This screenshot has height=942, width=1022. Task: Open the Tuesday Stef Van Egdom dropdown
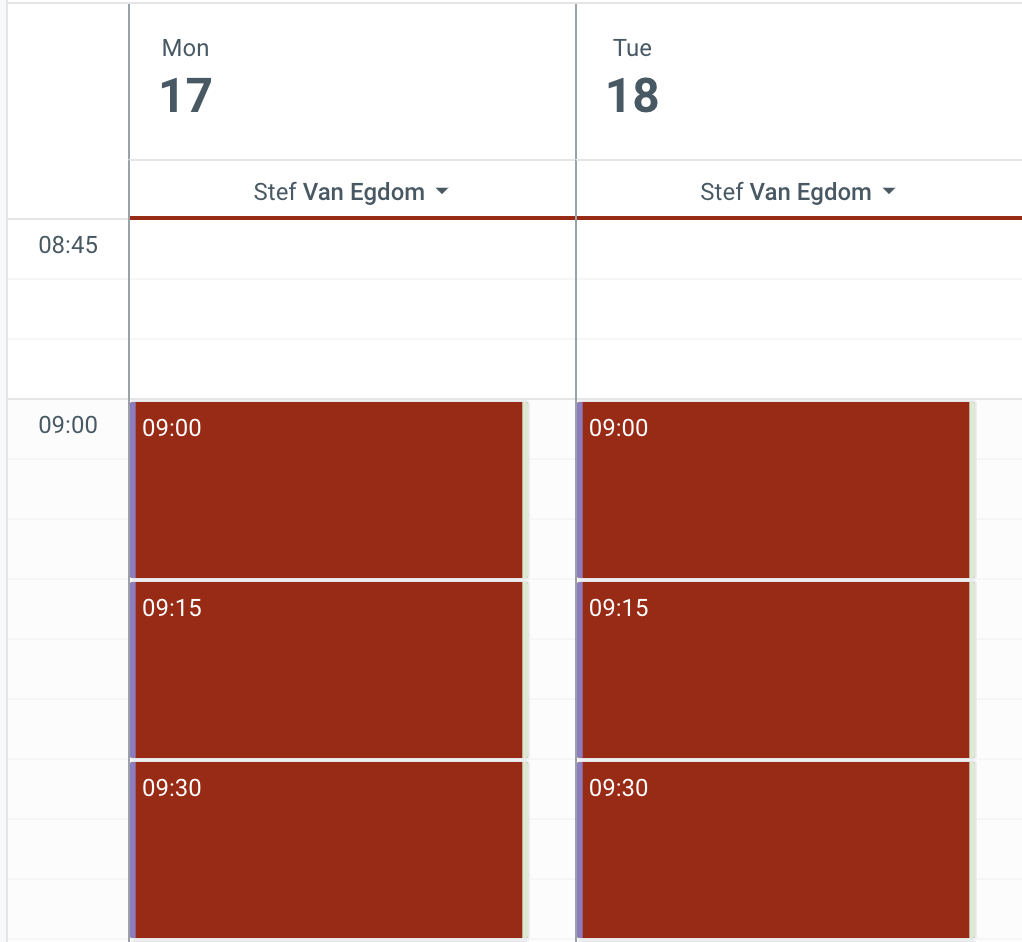[x=798, y=192]
